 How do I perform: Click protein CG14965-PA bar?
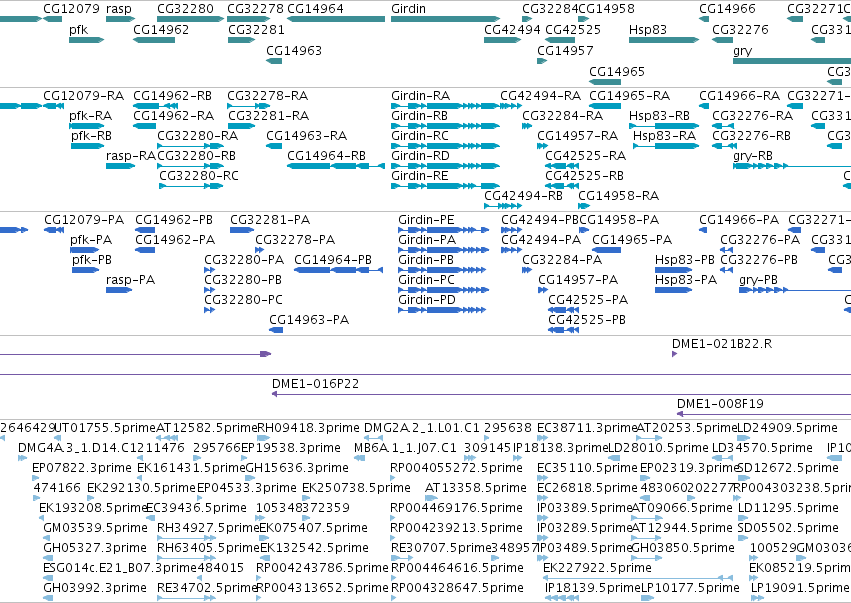point(606,250)
